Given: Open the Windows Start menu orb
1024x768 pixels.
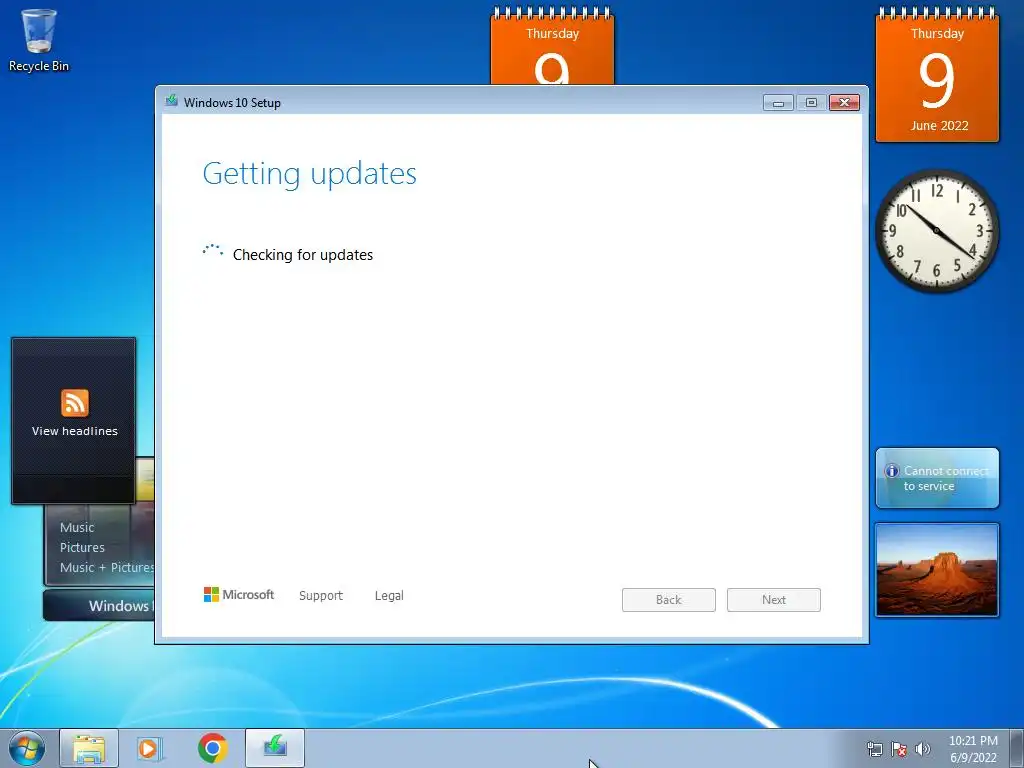Looking at the screenshot, I should (27, 748).
